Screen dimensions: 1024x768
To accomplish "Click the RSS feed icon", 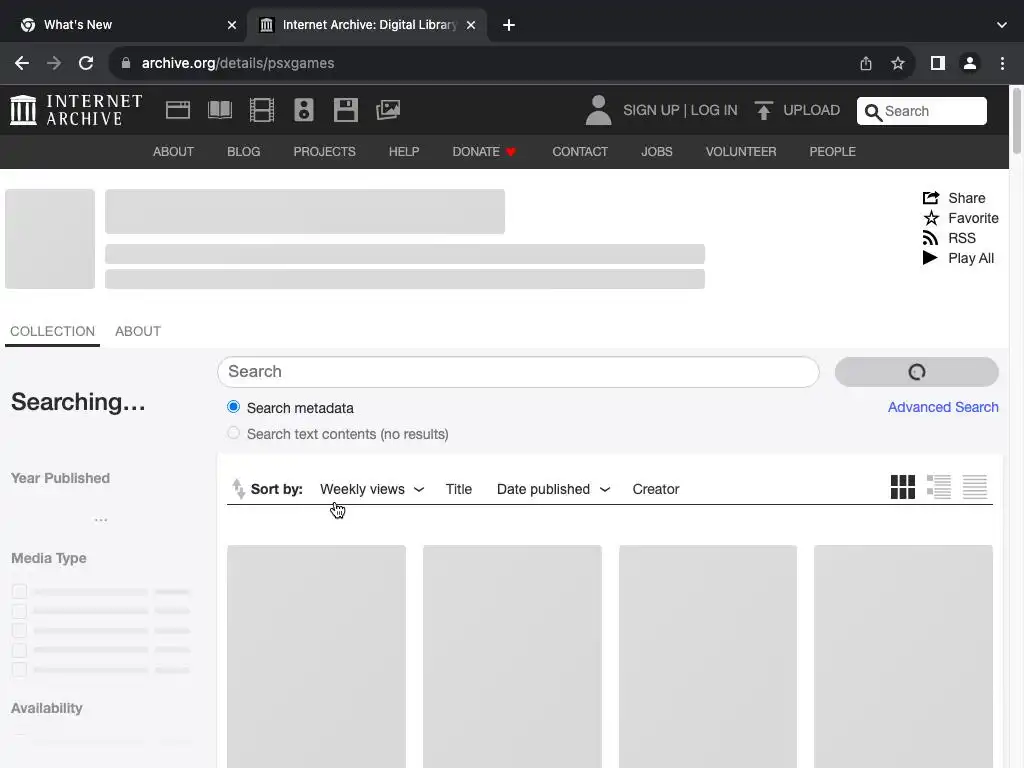I will (930, 238).
